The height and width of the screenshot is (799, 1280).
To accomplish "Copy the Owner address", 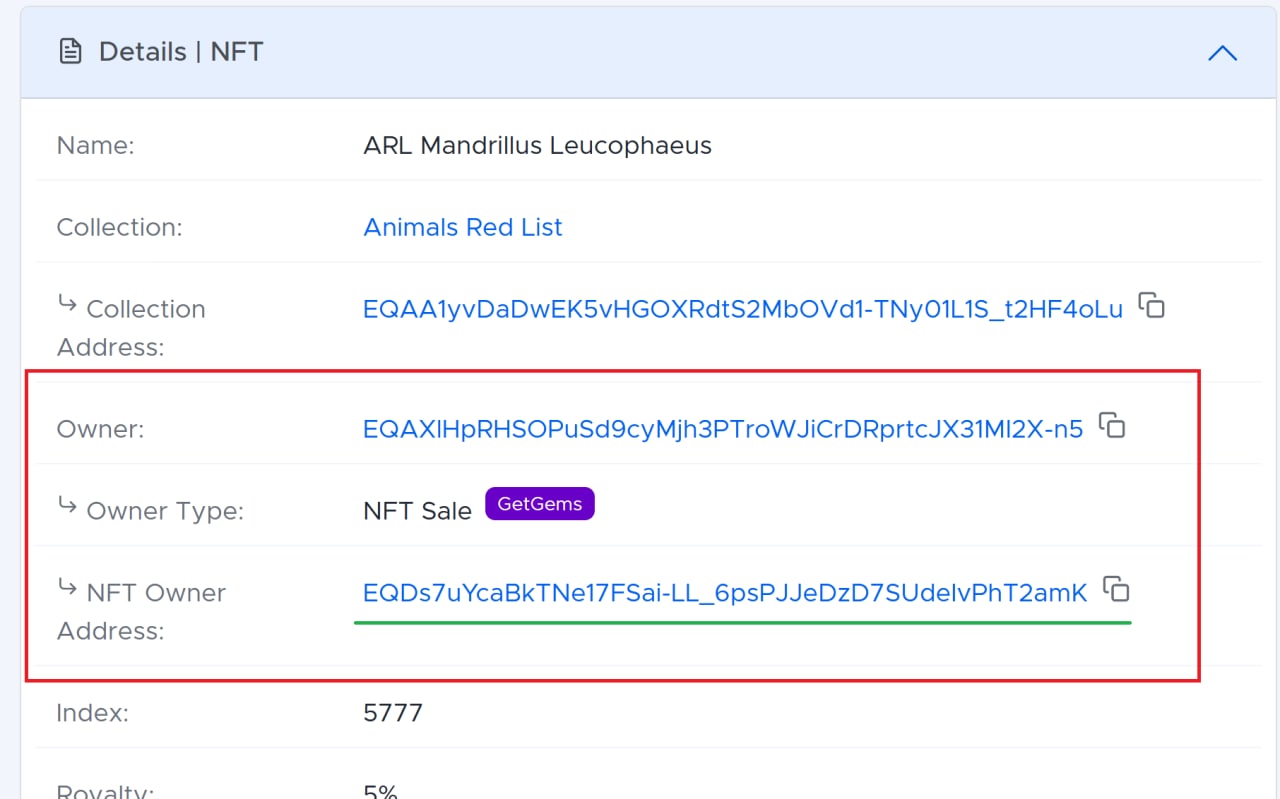I will pos(1112,425).
